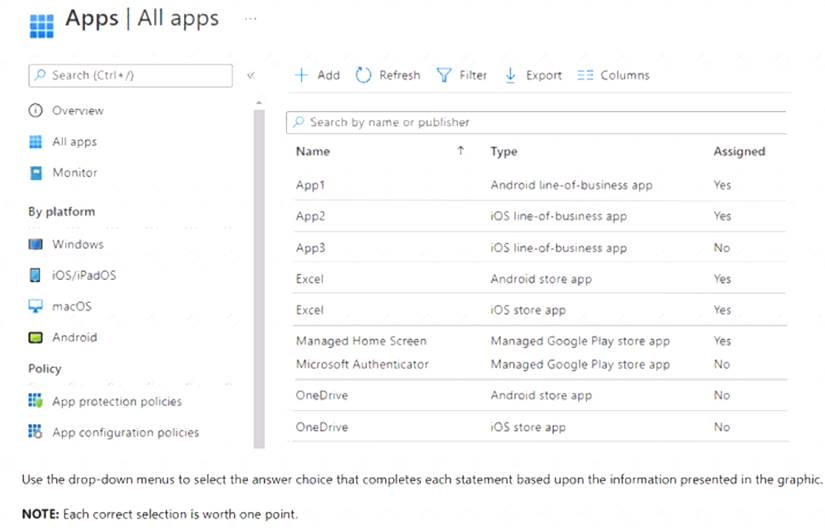Refresh the apps list

[x=399, y=75]
